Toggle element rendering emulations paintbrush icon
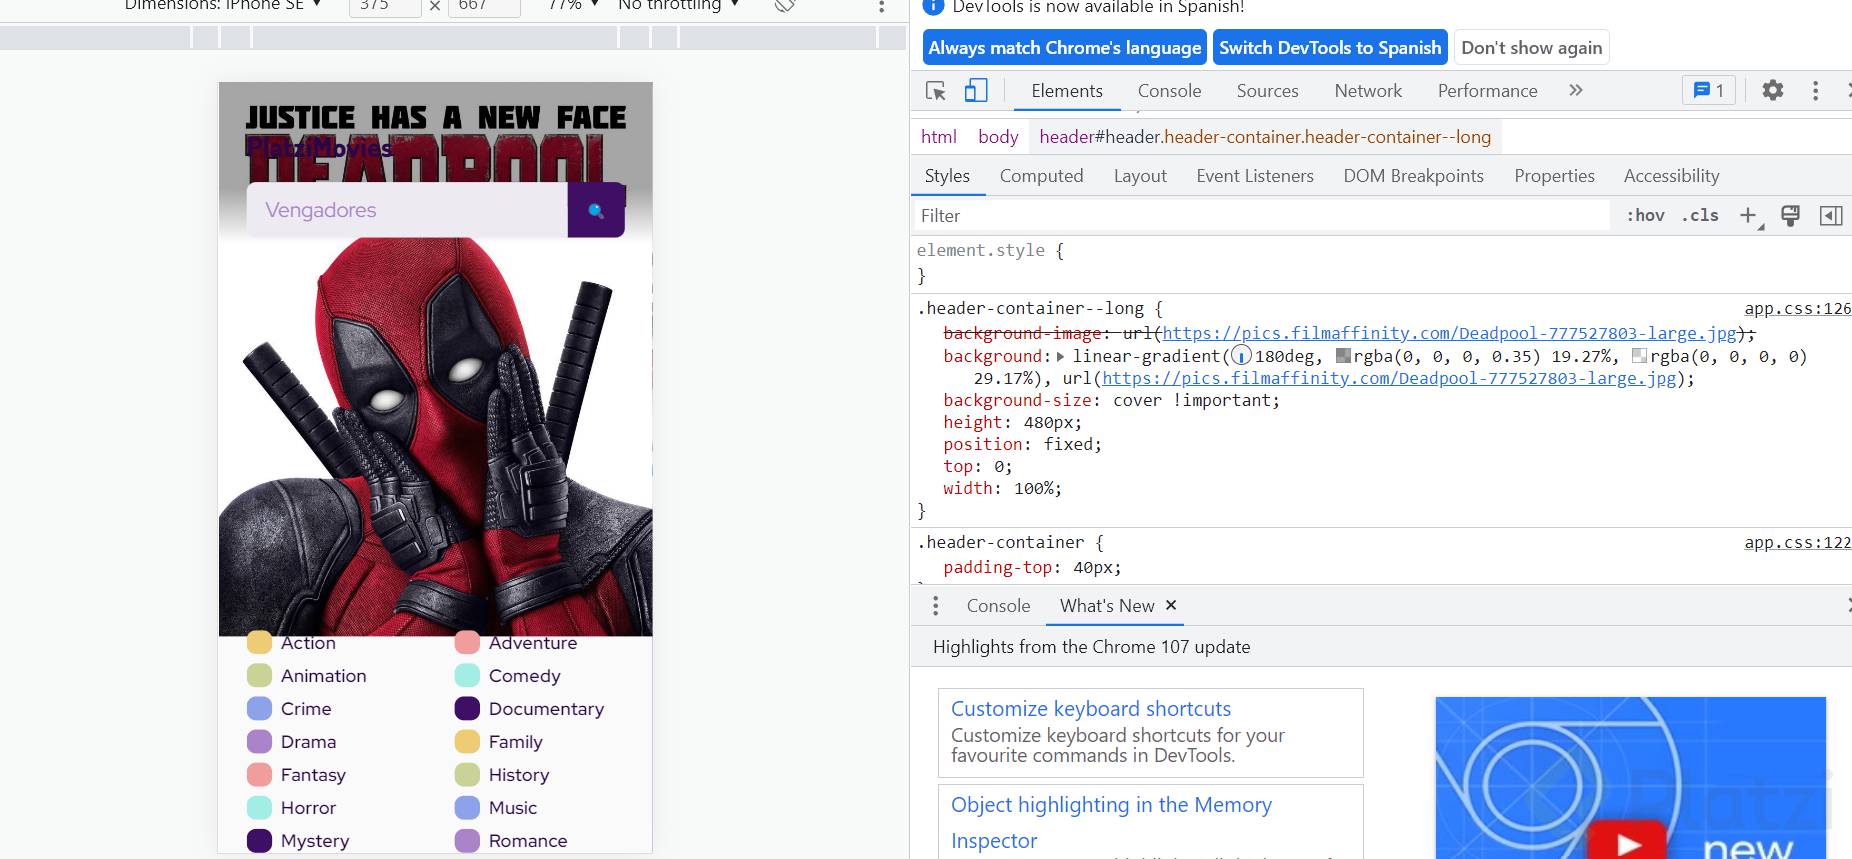 (1791, 216)
